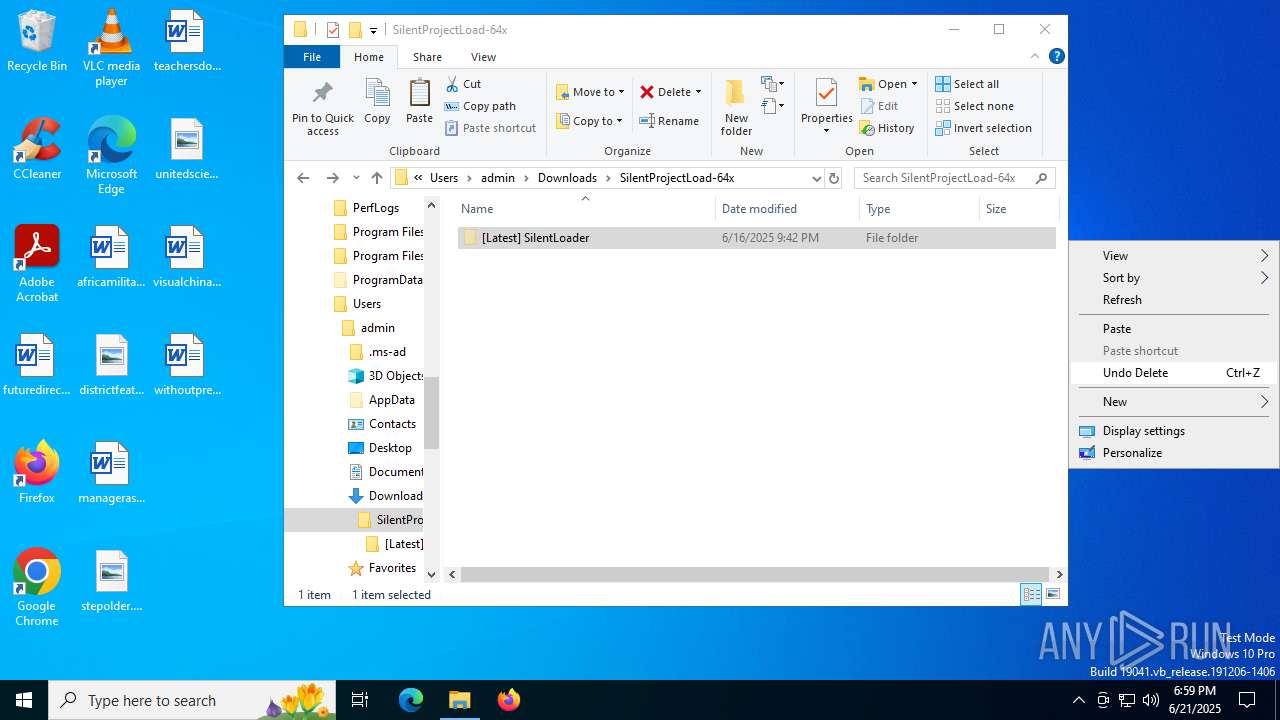Screen dimensions: 1280x720
Task: Open the File tab
Action: (x=312, y=57)
